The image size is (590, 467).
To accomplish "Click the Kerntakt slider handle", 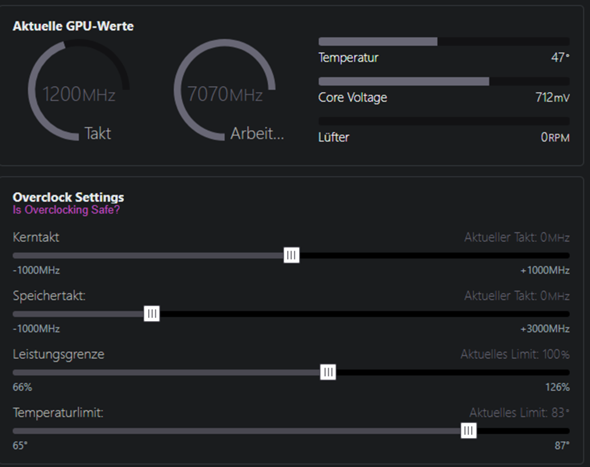I will [291, 255].
